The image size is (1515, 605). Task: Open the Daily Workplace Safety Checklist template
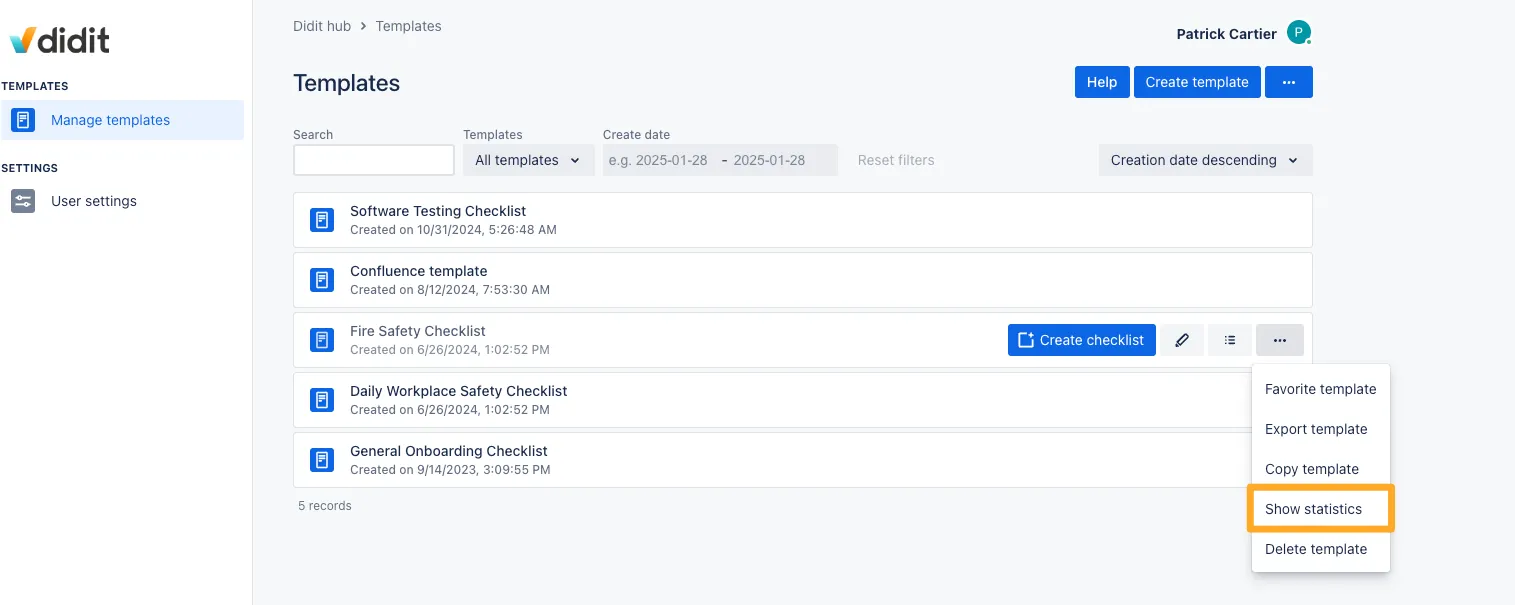770,400
